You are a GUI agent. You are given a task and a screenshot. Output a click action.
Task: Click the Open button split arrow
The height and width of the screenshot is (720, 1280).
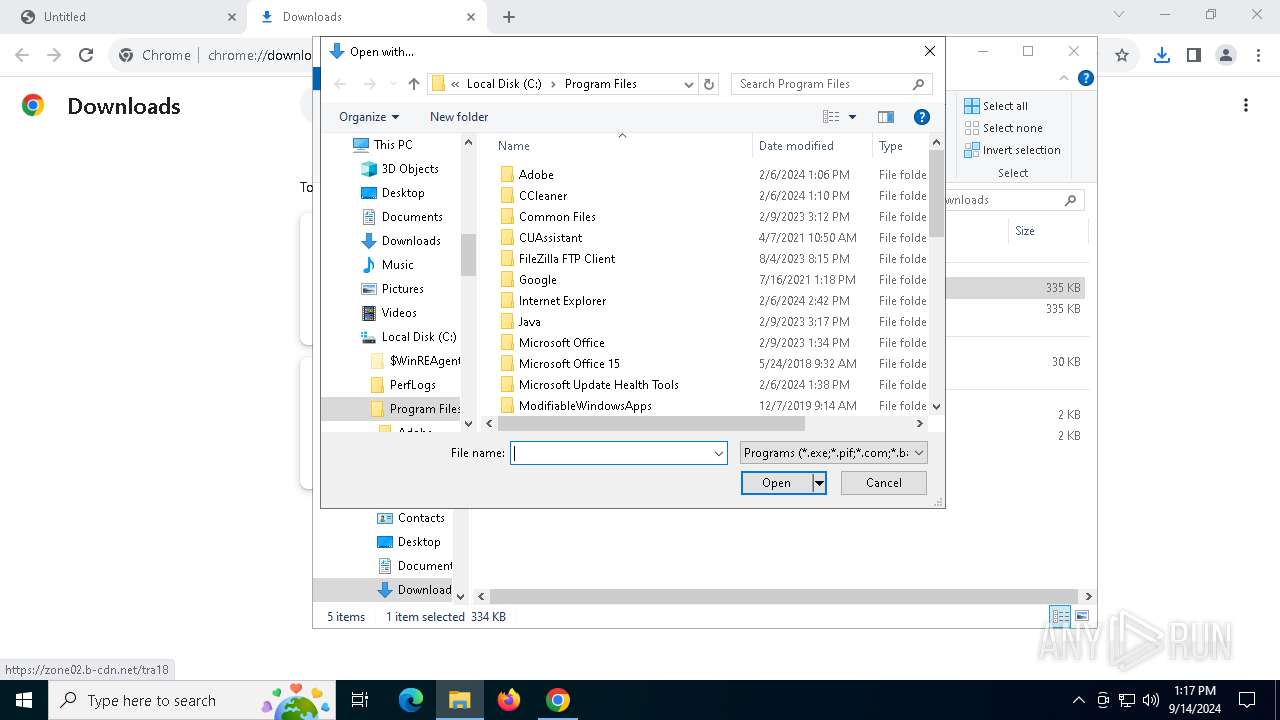click(x=819, y=483)
